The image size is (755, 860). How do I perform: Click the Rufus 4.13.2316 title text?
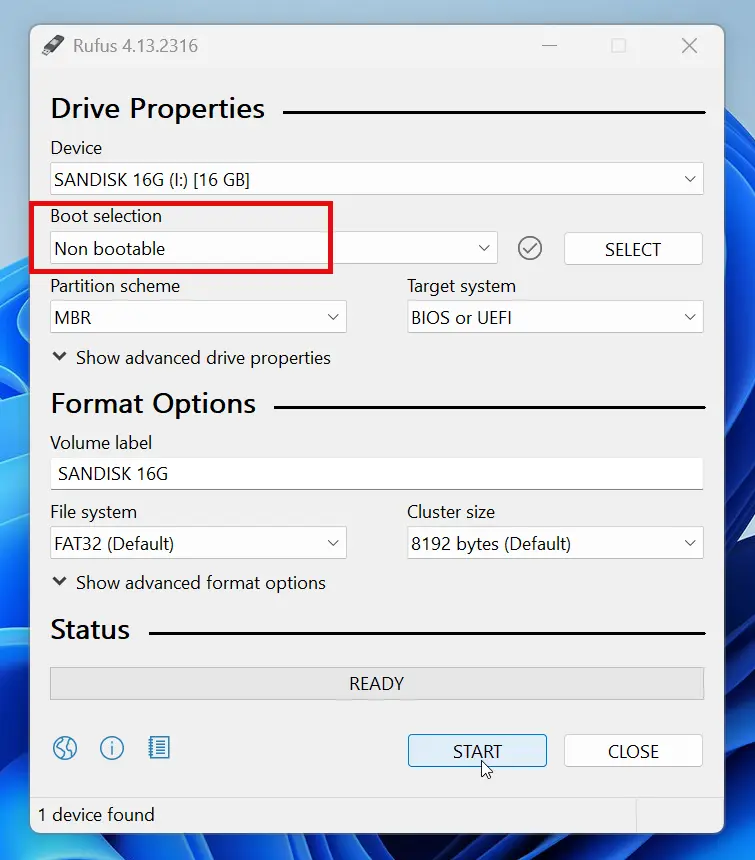tap(135, 46)
